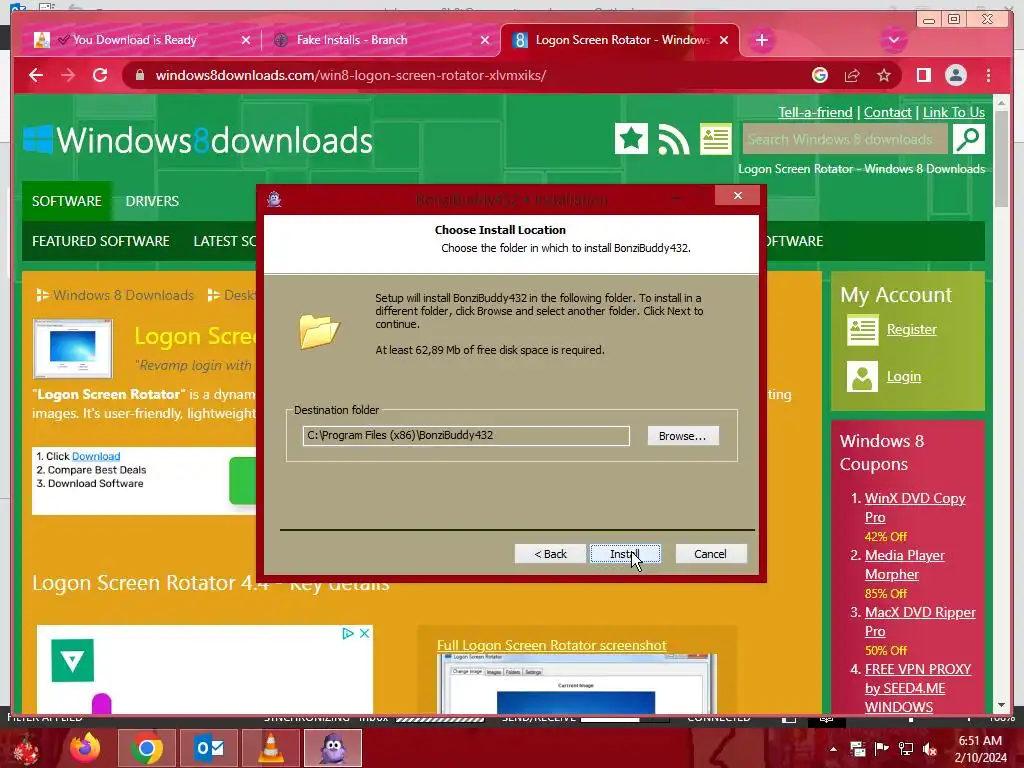Close the You Download is Ready tab
The height and width of the screenshot is (768, 1024).
click(x=246, y=40)
